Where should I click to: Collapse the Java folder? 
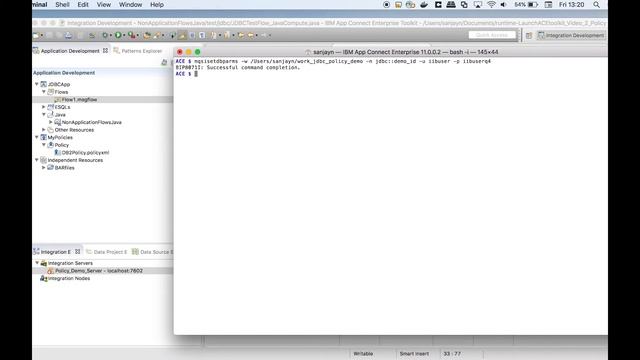tap(44, 115)
